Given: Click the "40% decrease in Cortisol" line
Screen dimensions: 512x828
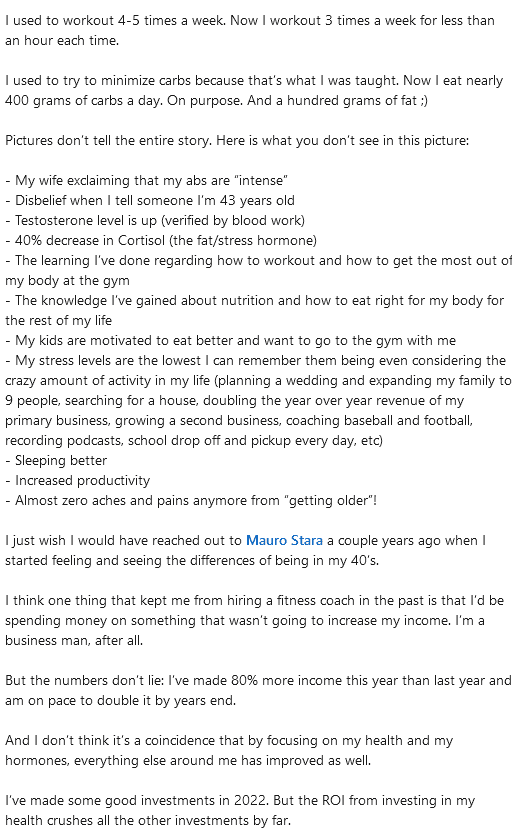Looking at the screenshot, I should coord(161,241).
